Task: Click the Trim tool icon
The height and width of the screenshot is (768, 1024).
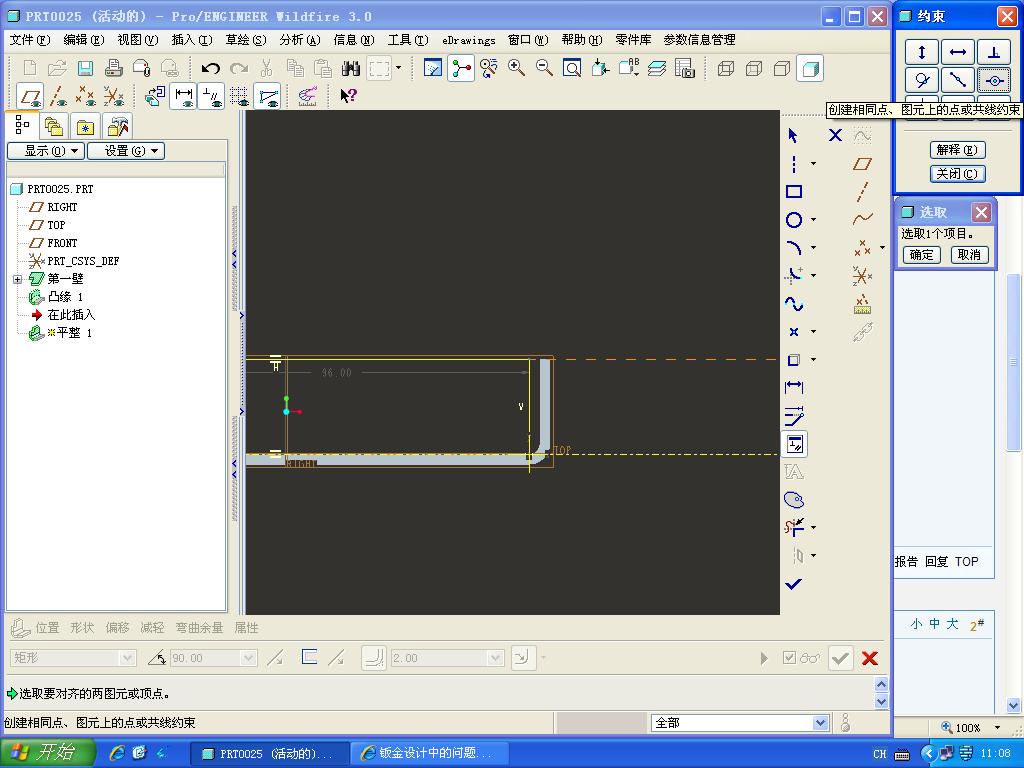Action: pos(794,527)
